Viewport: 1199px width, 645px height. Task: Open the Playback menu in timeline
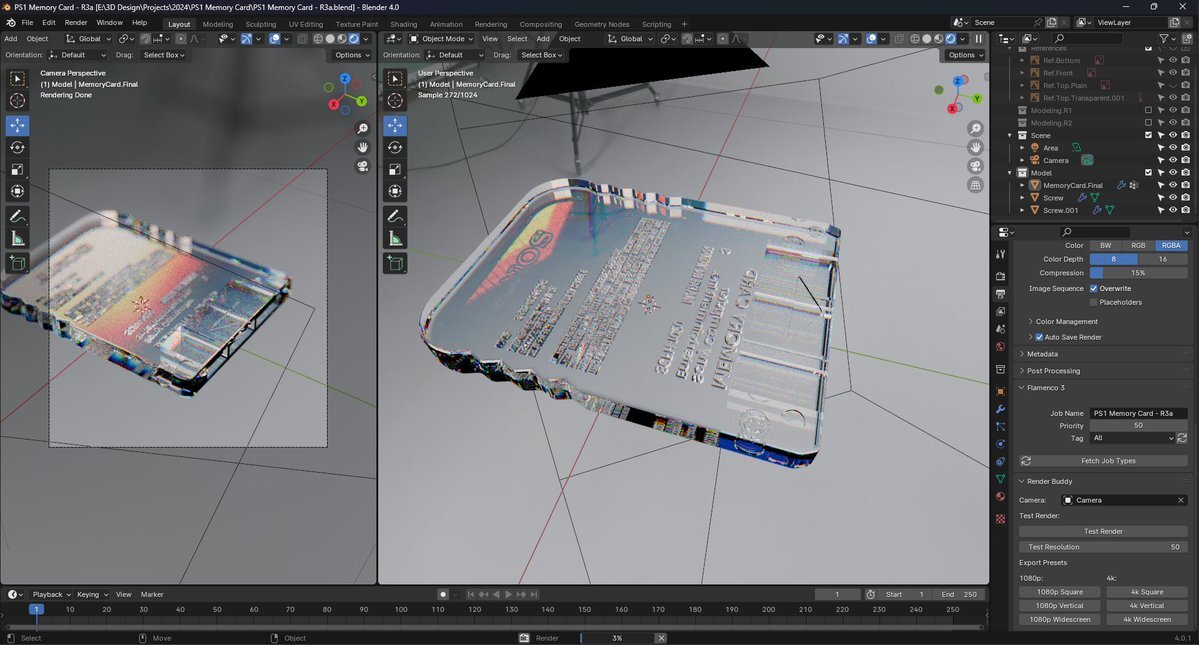(x=50, y=595)
